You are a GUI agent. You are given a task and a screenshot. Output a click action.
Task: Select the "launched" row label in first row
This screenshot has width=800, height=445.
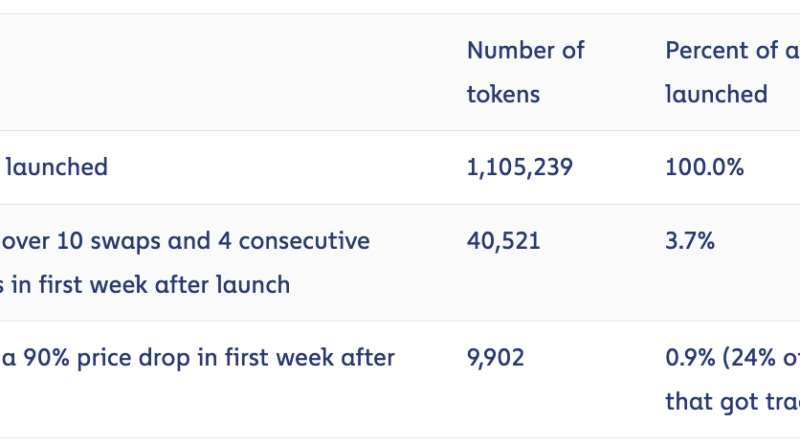[x=57, y=167]
